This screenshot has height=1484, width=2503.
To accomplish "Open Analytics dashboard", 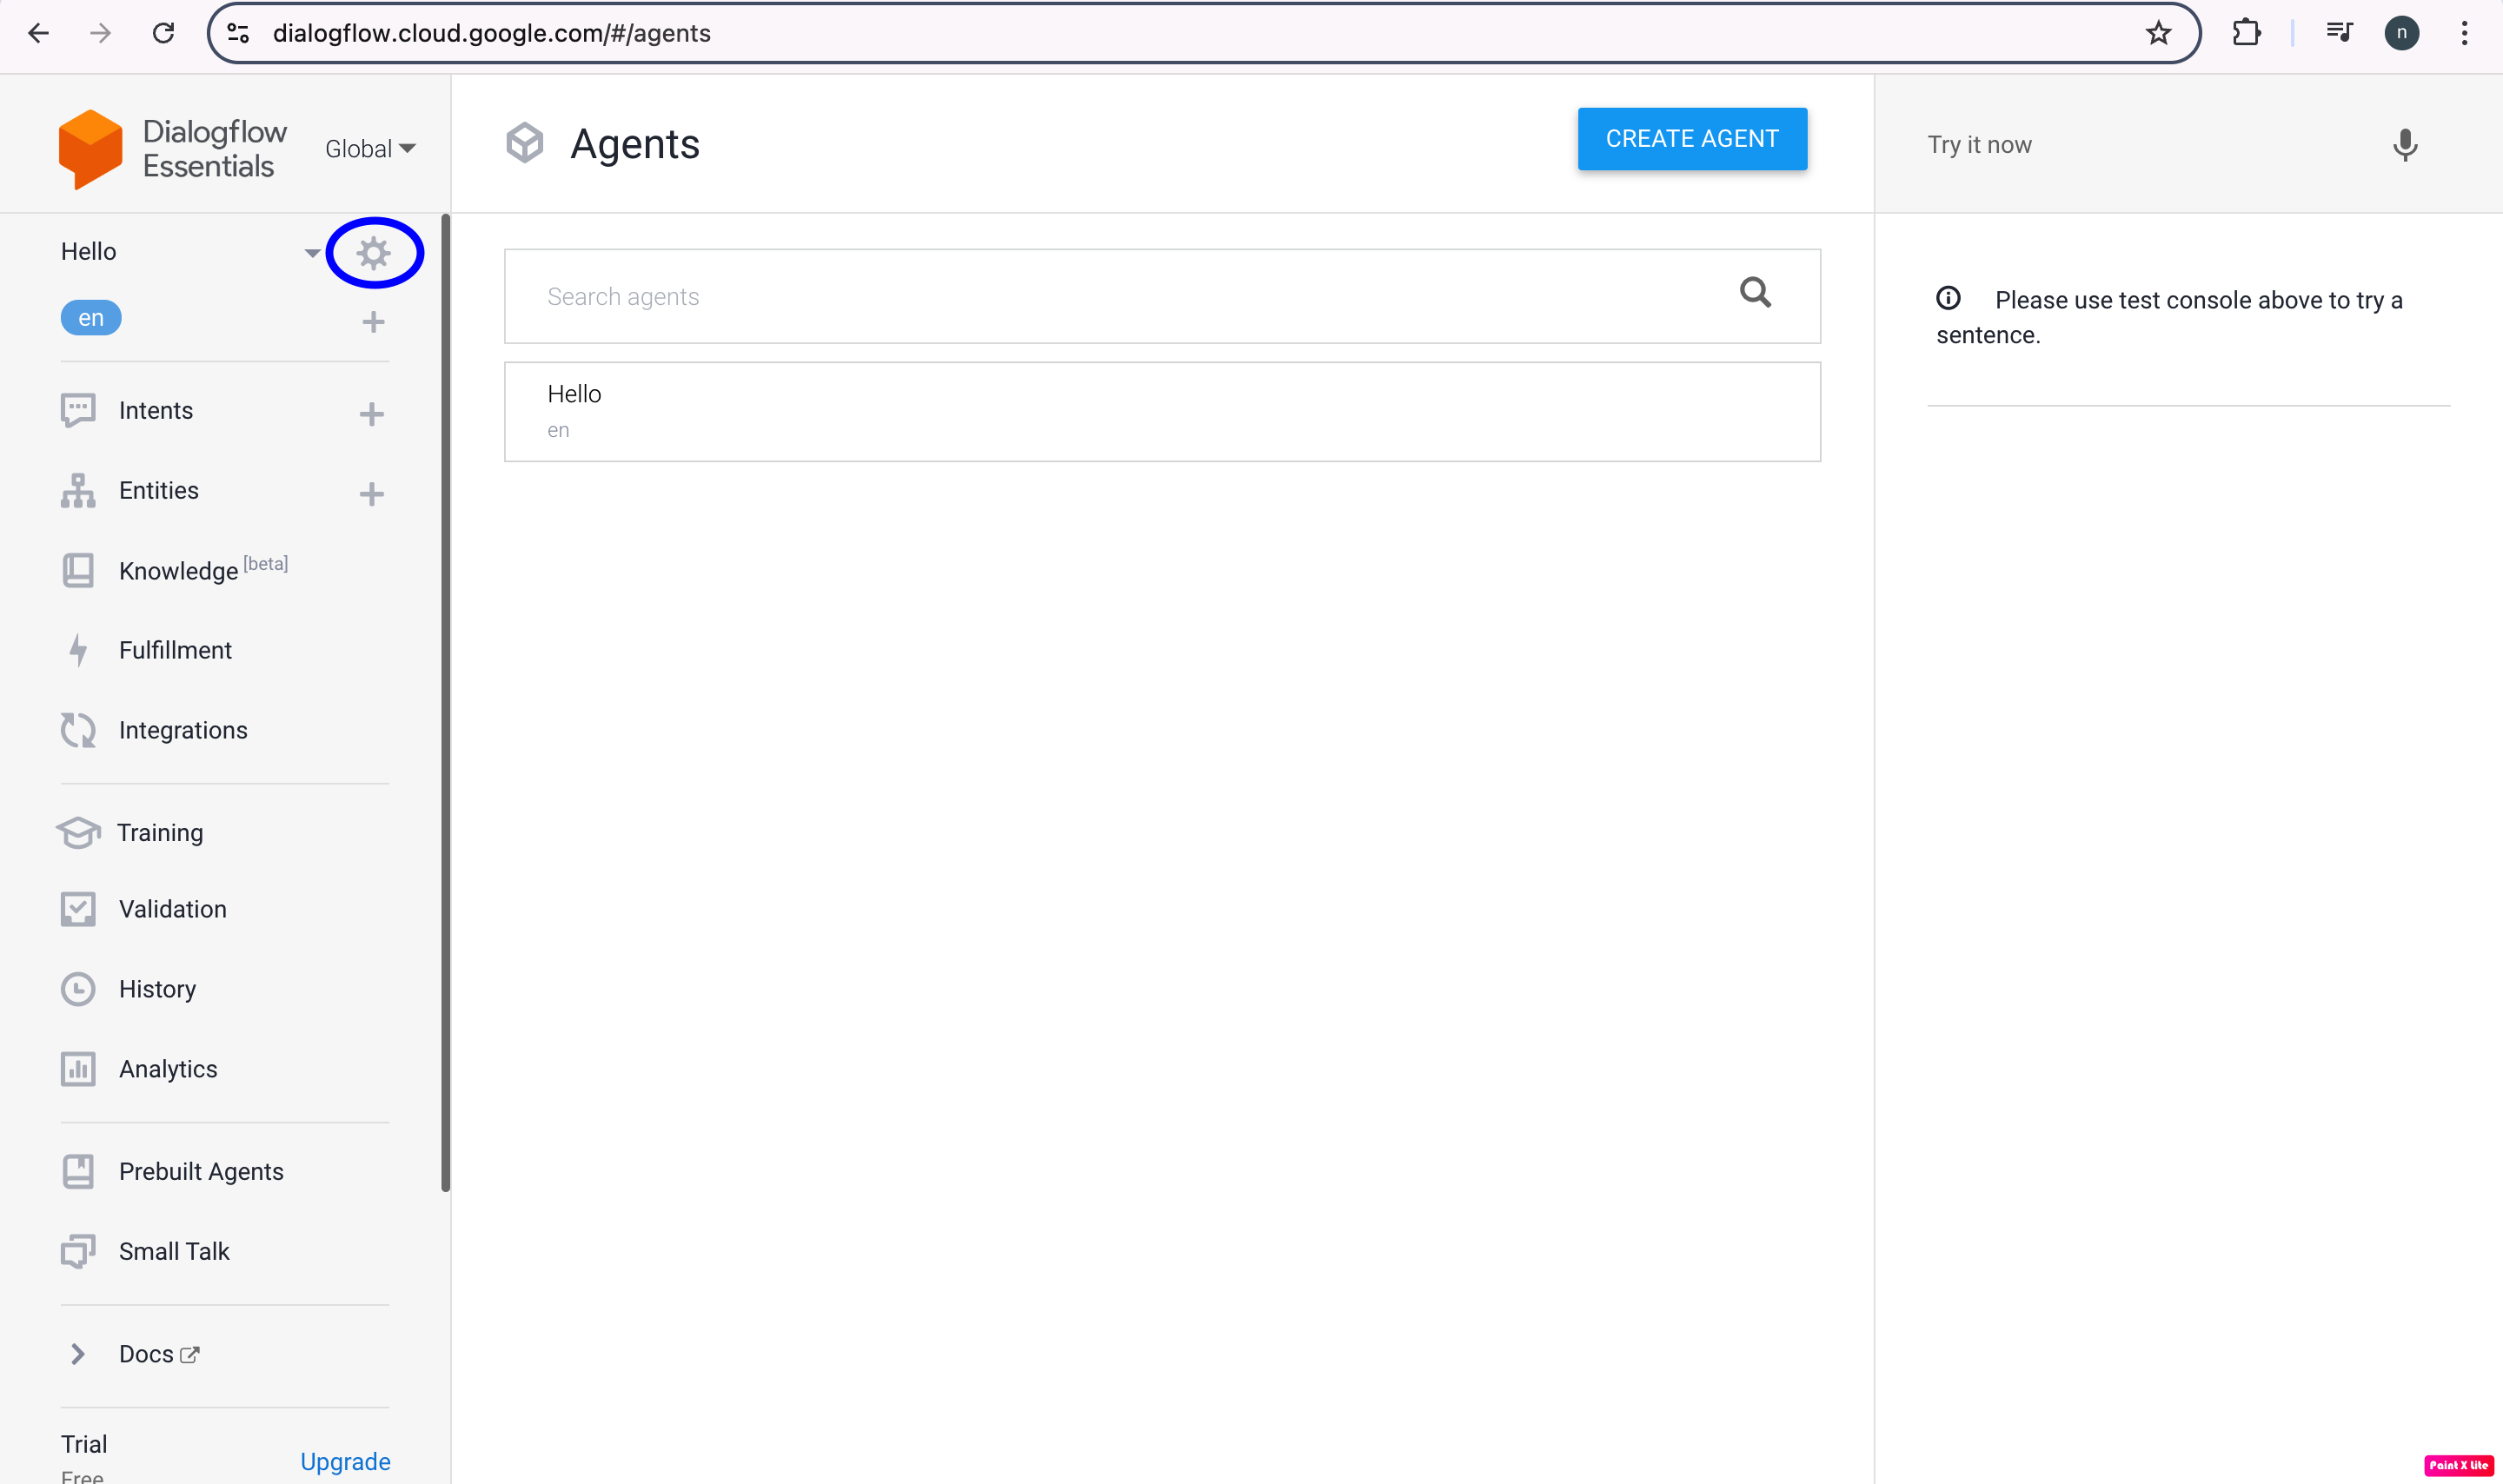I will (167, 1068).
